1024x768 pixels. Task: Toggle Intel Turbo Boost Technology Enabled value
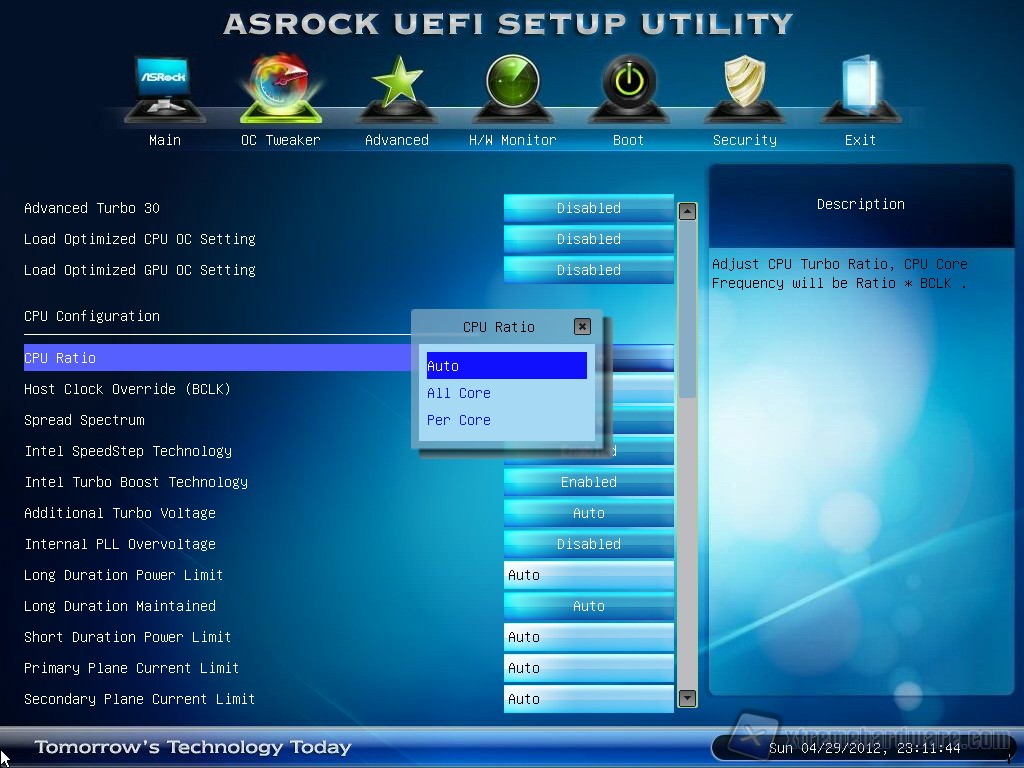(588, 482)
